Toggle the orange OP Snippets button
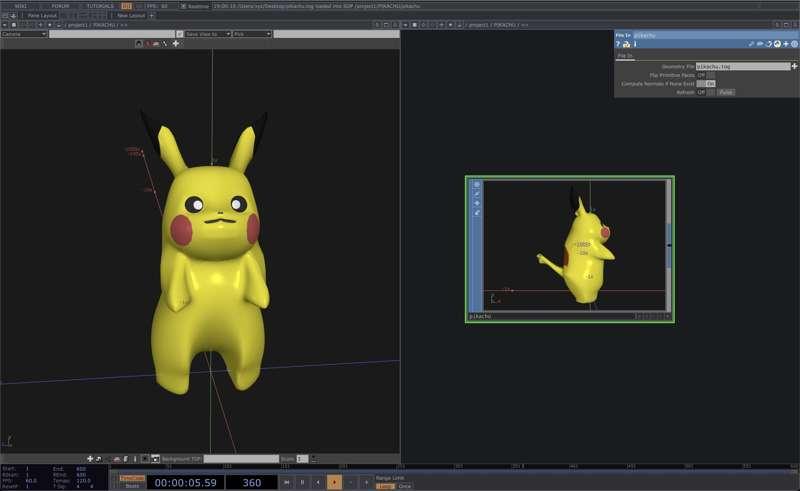Viewport: 800px width, 491px height. [x=127, y=6]
